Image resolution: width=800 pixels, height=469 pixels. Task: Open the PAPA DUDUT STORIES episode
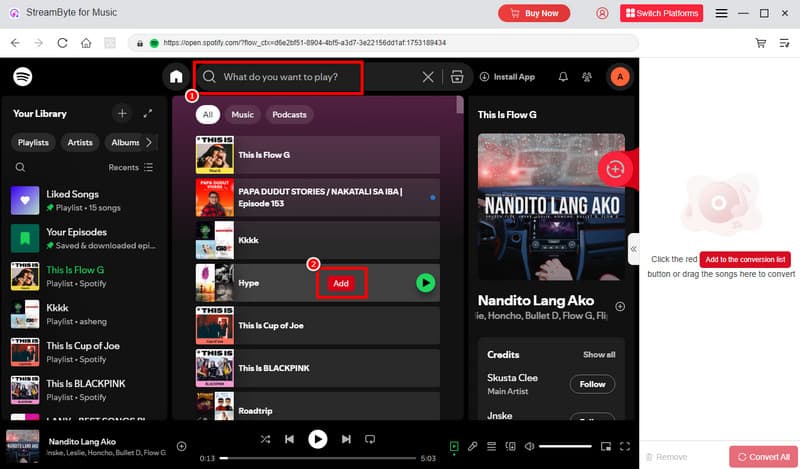317,198
